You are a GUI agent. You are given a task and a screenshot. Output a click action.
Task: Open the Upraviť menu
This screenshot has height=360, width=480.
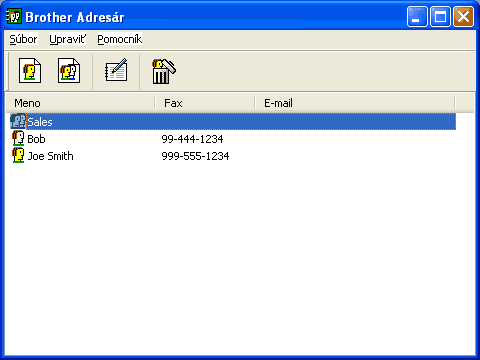[x=68, y=39]
